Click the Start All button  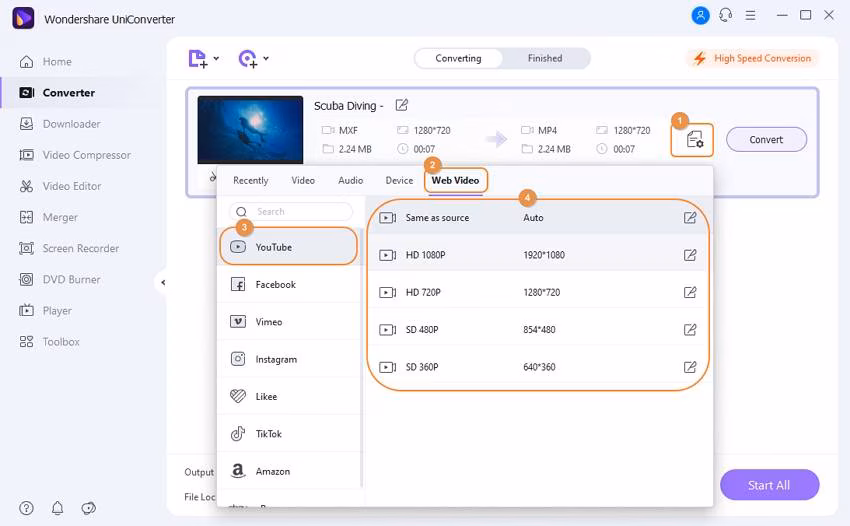pos(769,485)
